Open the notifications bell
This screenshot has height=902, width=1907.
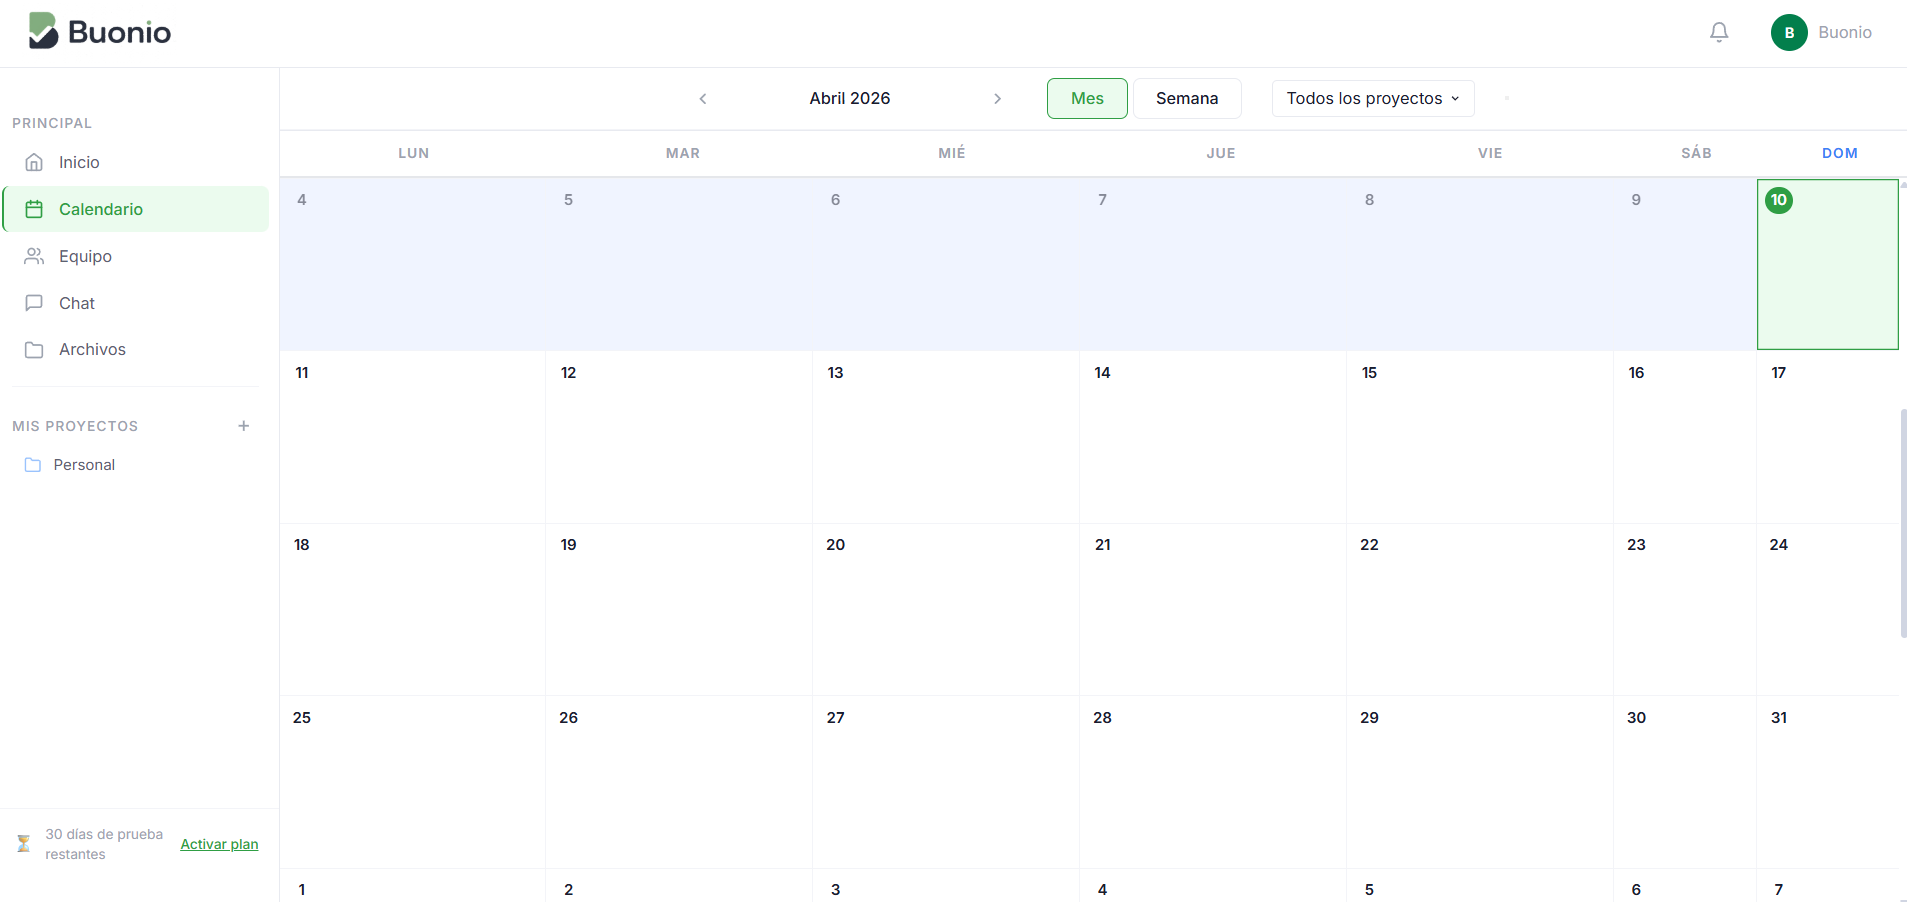pos(1719,32)
